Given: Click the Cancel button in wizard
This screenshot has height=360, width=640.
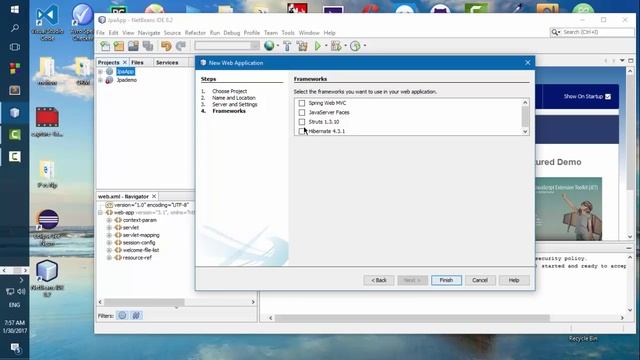Looking at the screenshot, I should pos(480,280).
